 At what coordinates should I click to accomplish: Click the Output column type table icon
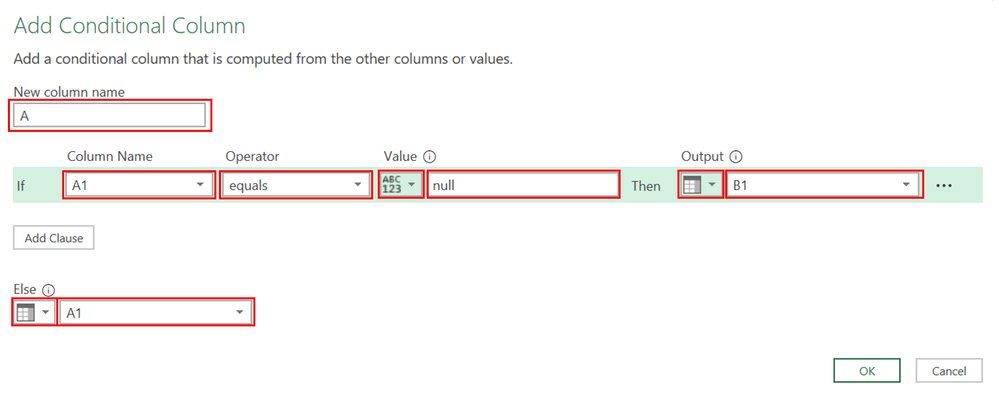pyautogui.click(x=691, y=185)
